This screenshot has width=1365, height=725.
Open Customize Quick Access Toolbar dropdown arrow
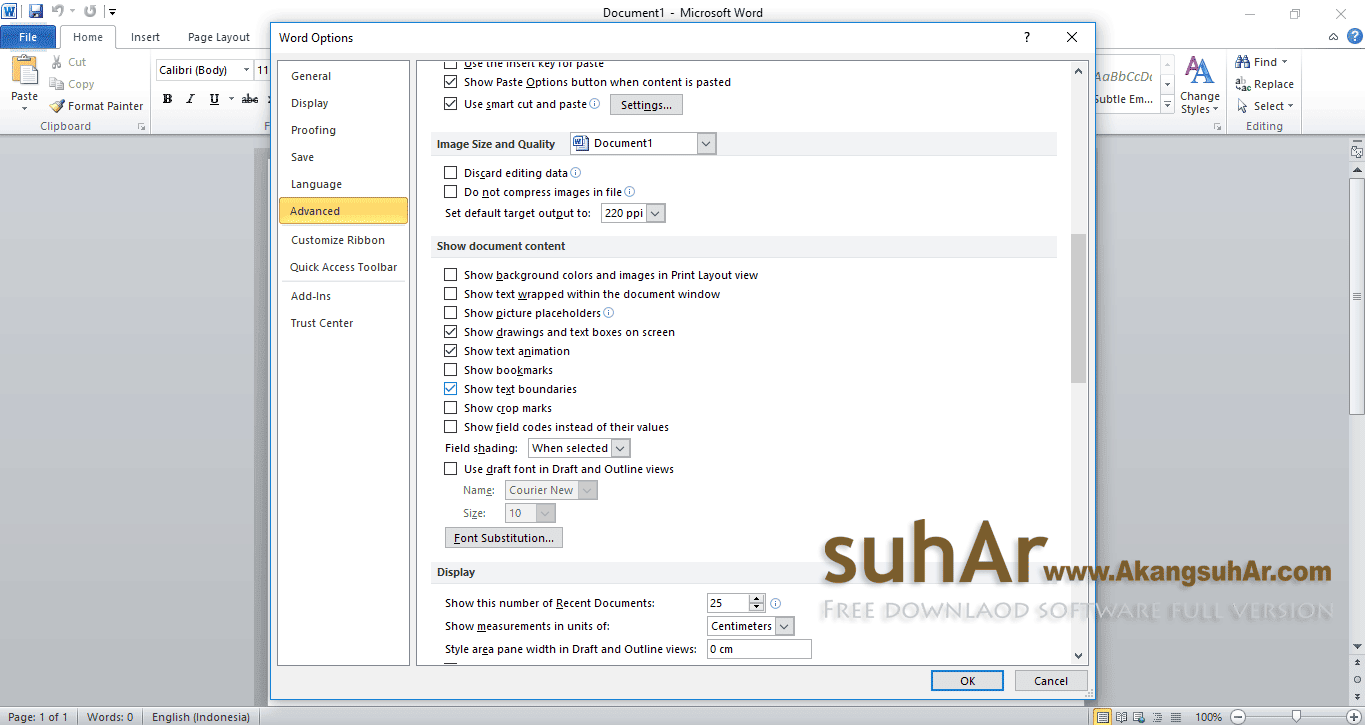click(x=112, y=12)
